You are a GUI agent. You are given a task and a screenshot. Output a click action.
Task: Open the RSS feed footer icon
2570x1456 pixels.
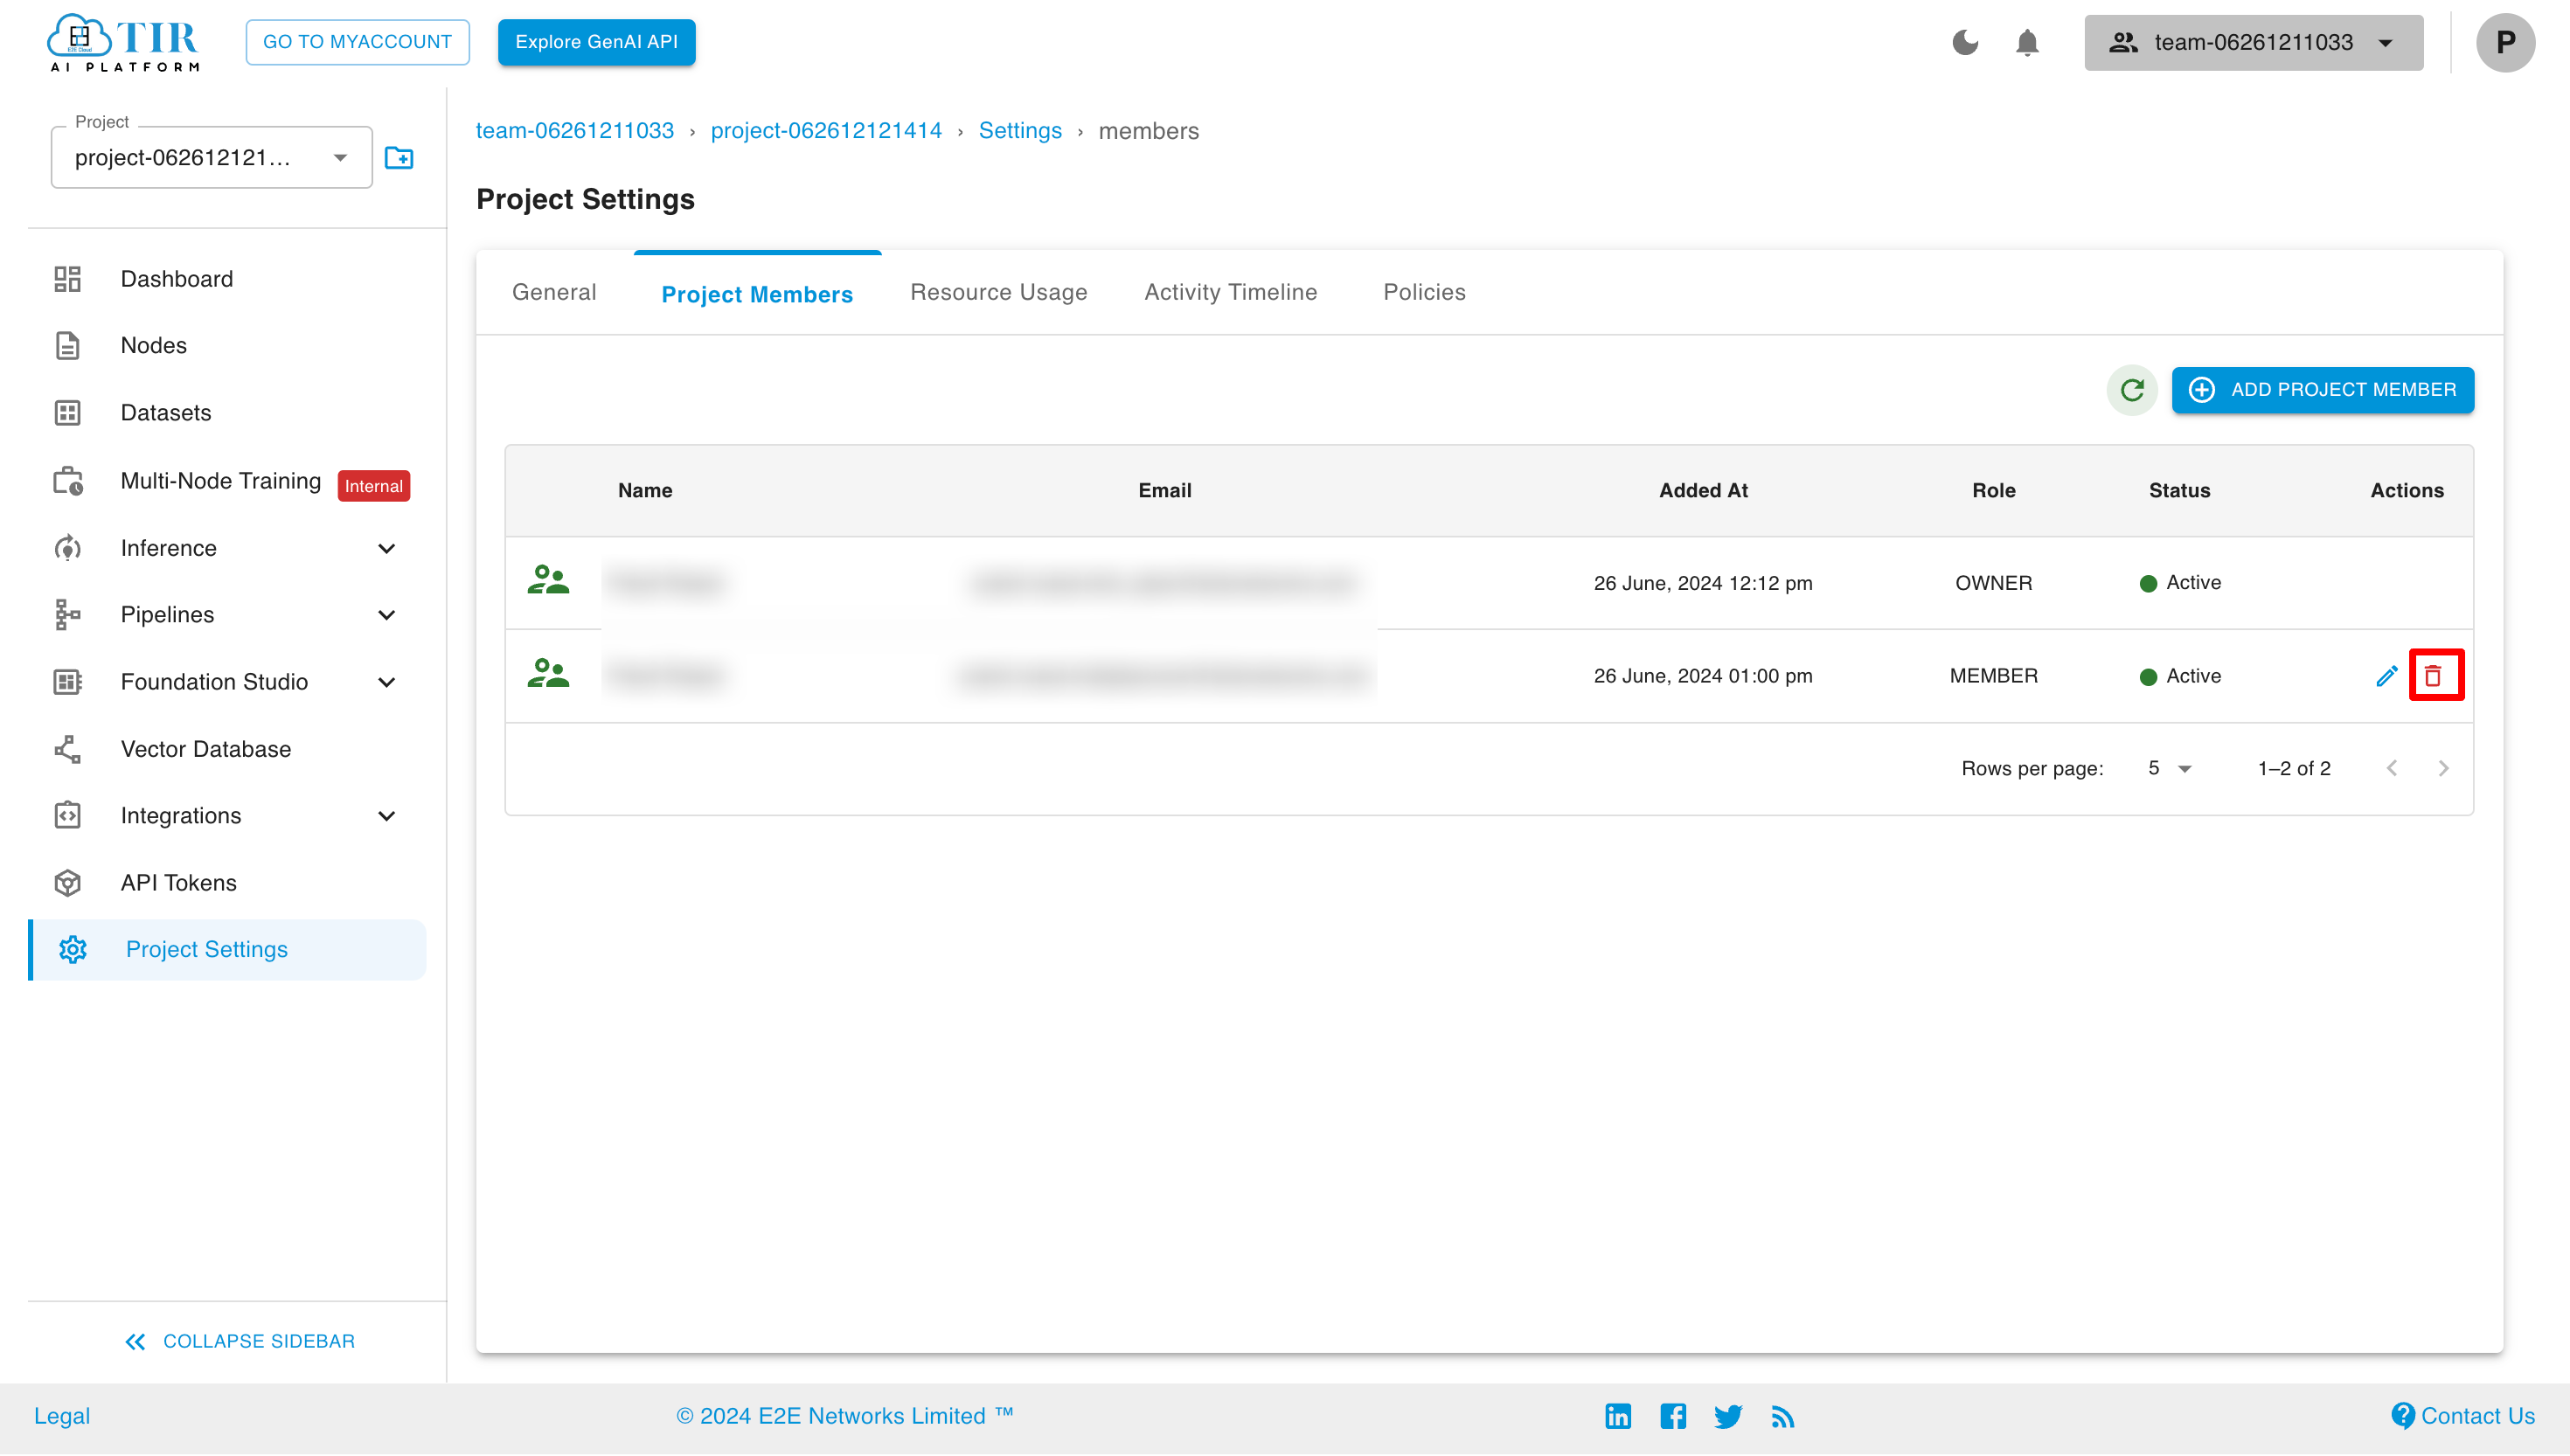1782,1416
